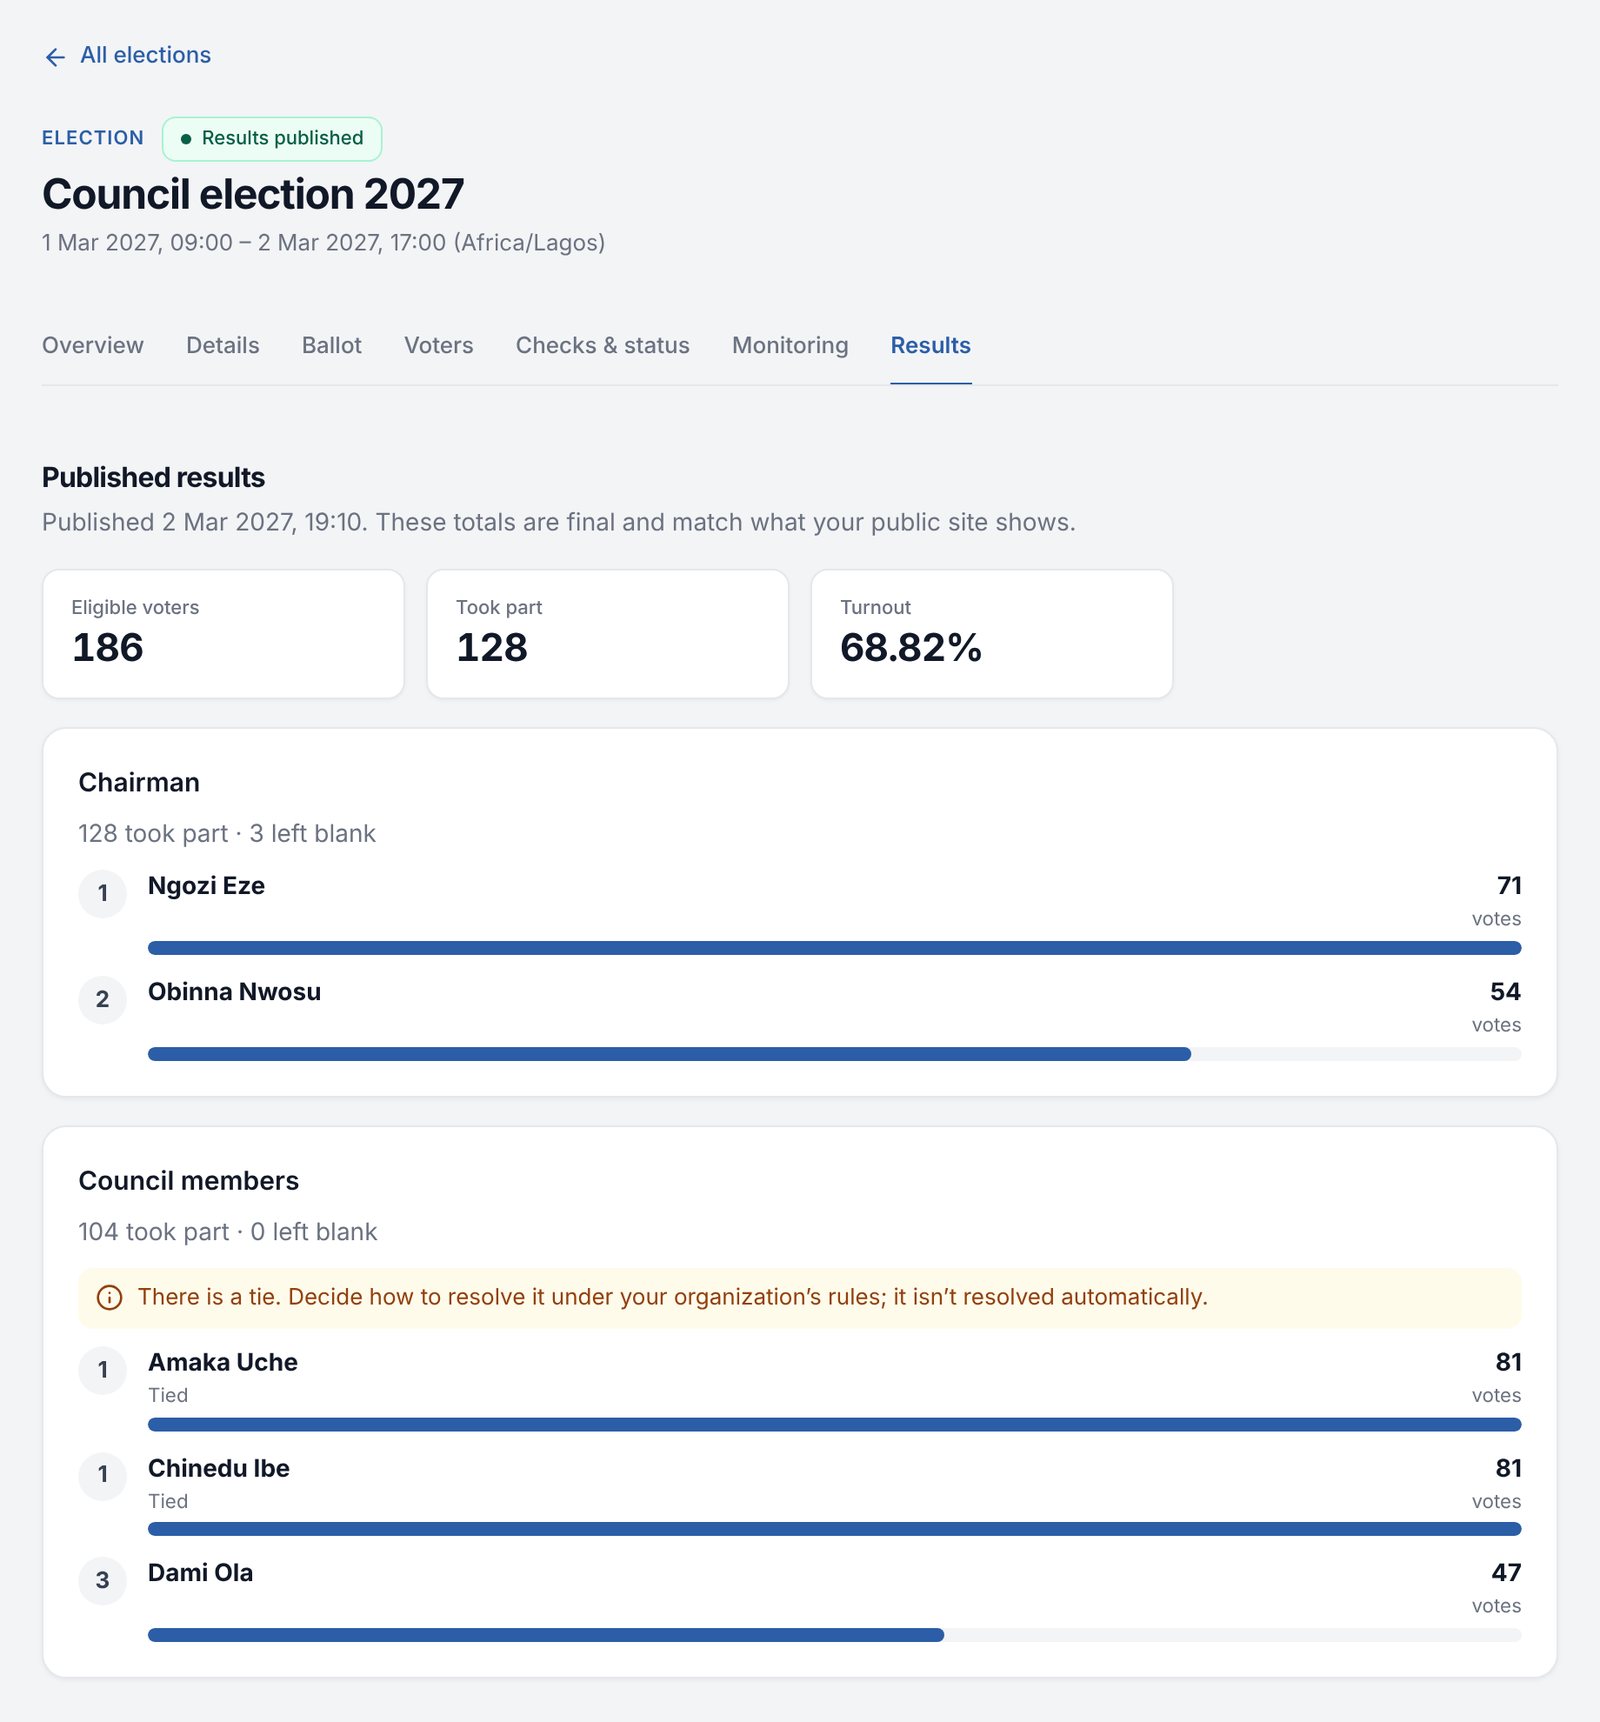Click the Turnout 68.82% card
Screen dimensions: 1600x1722
tap(992, 634)
